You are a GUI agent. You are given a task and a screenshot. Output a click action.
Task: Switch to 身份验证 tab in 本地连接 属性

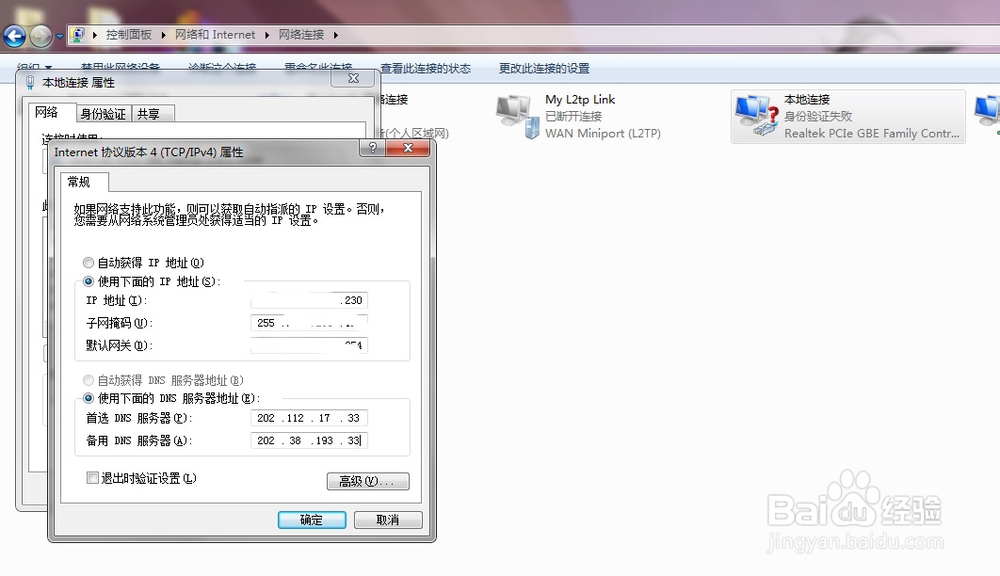(x=103, y=114)
